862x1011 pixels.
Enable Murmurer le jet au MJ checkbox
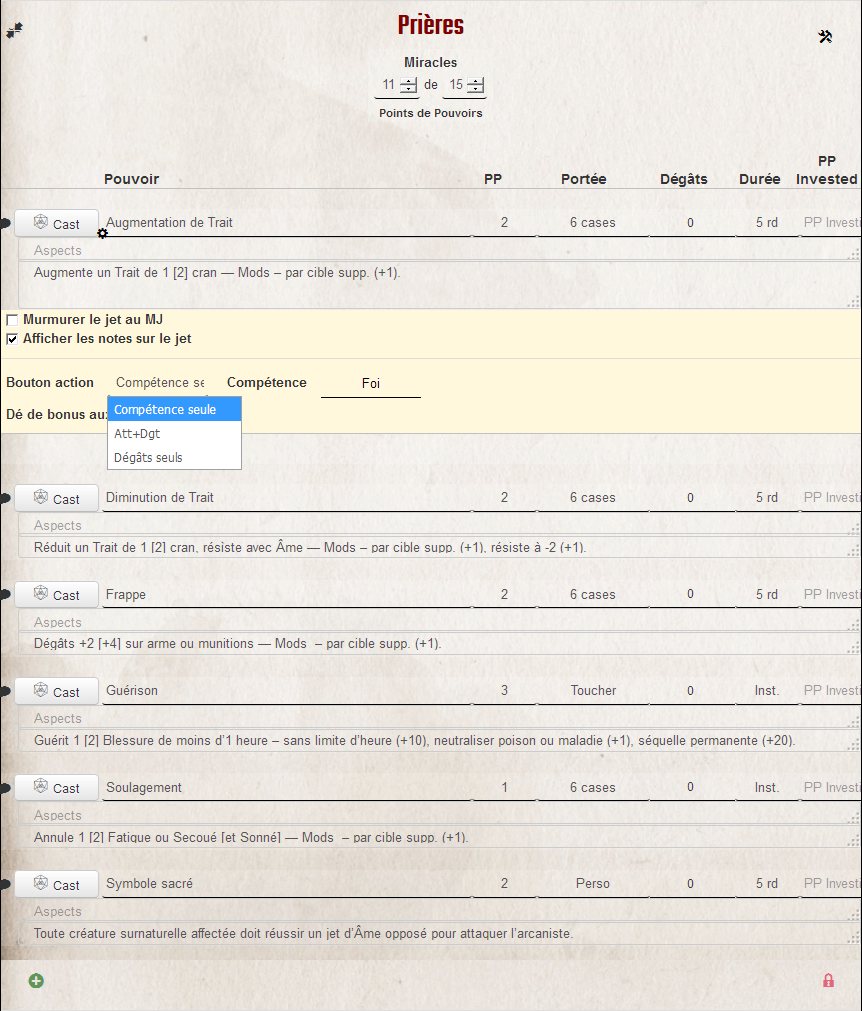(x=12, y=320)
